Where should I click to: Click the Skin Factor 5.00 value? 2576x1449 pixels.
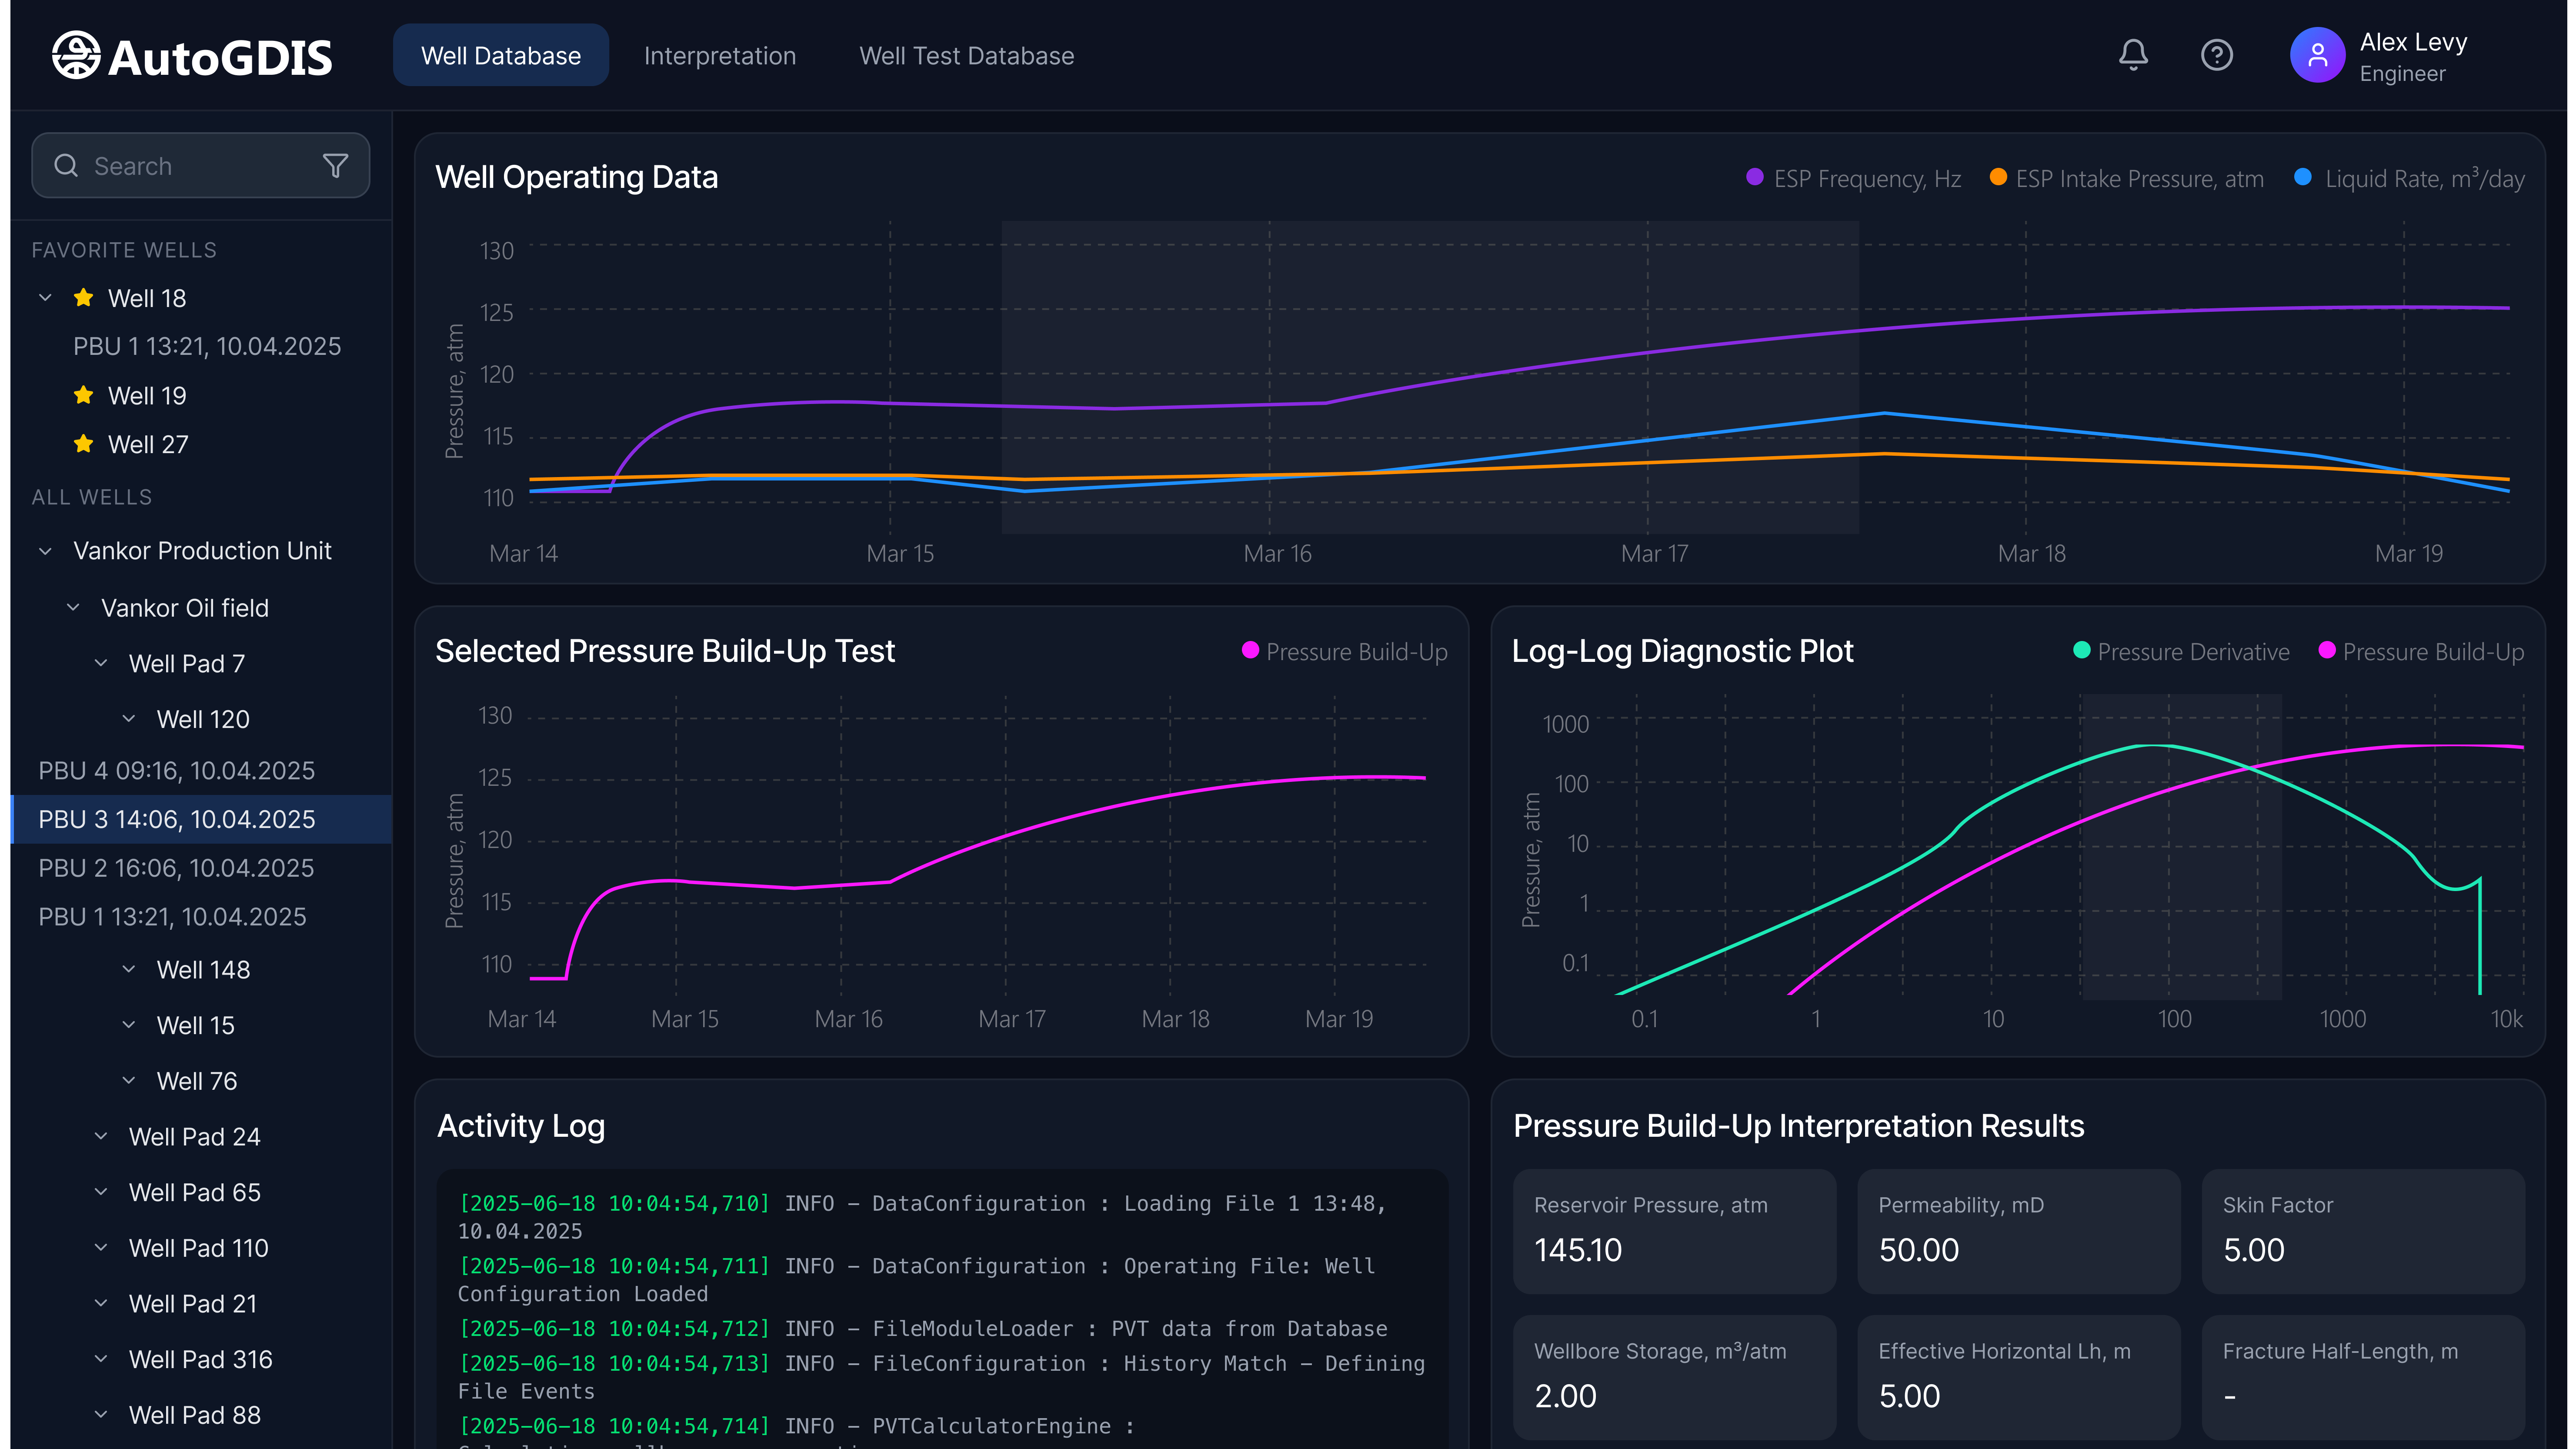(x=2254, y=1250)
